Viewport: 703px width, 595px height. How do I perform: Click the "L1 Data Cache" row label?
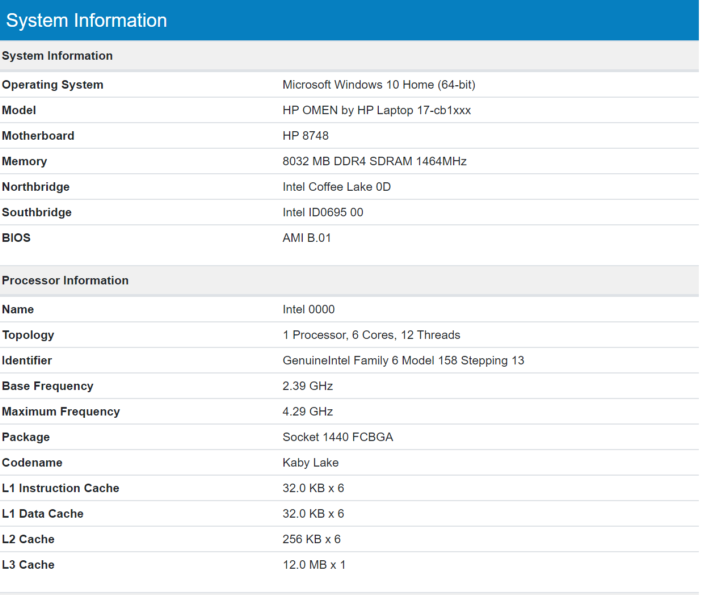[x=43, y=514]
